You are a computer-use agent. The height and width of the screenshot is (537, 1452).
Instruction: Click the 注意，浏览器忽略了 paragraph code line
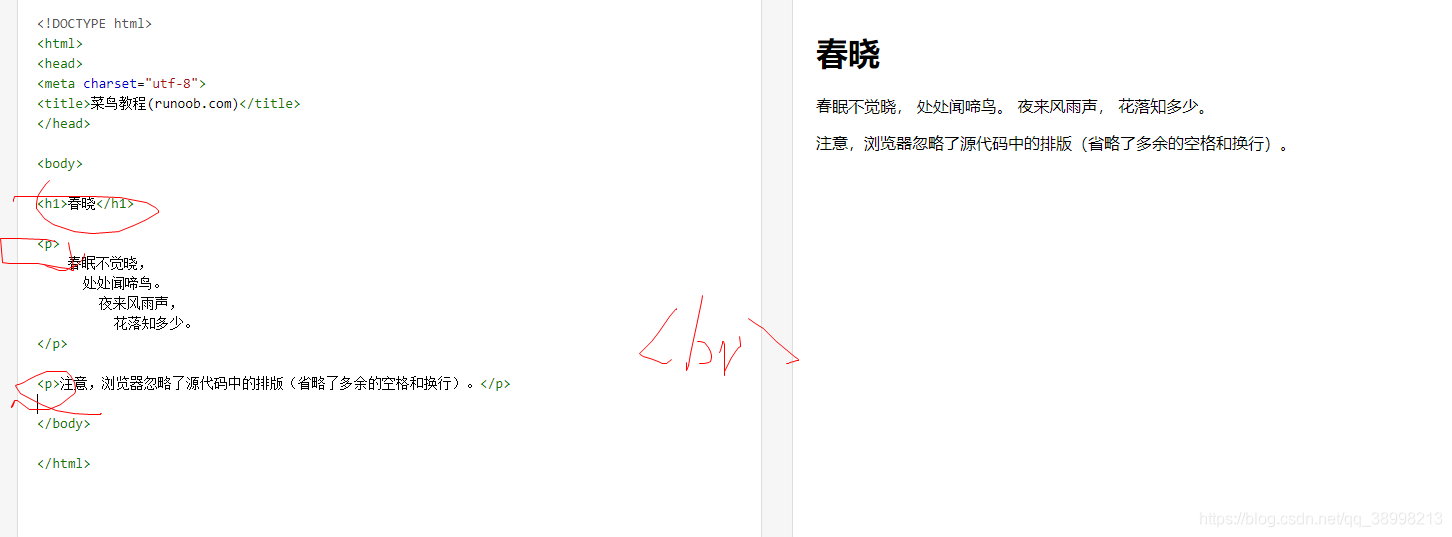click(x=274, y=383)
